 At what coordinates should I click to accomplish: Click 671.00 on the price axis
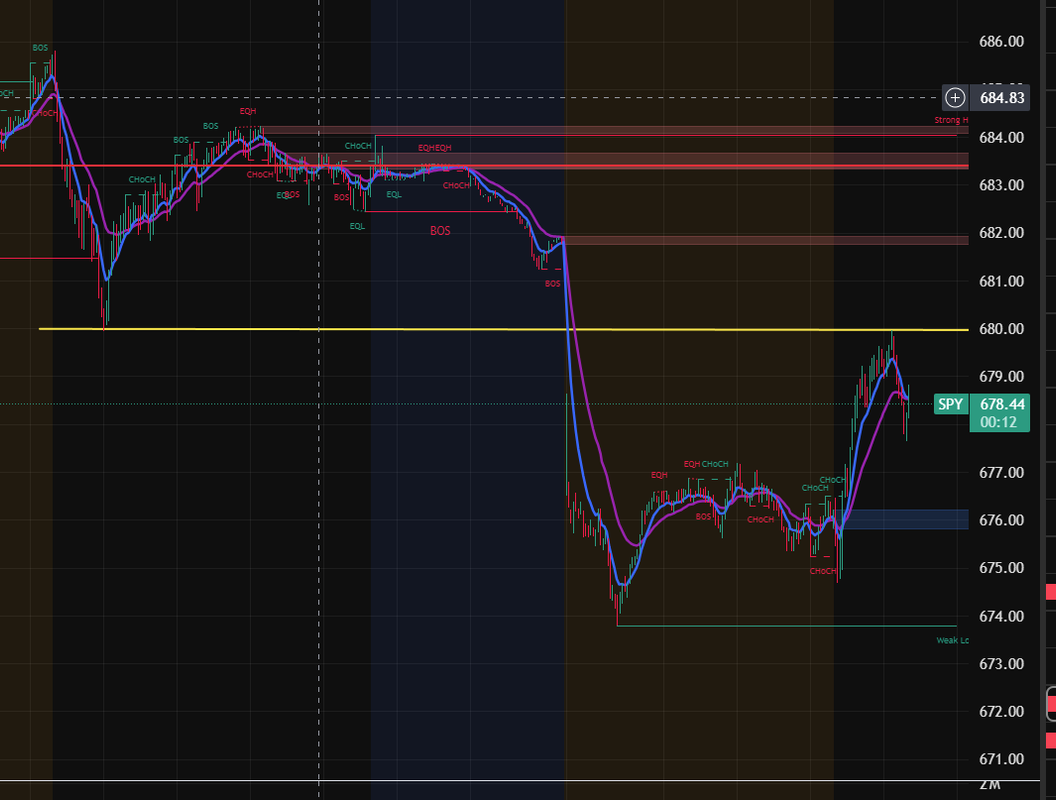point(1001,760)
